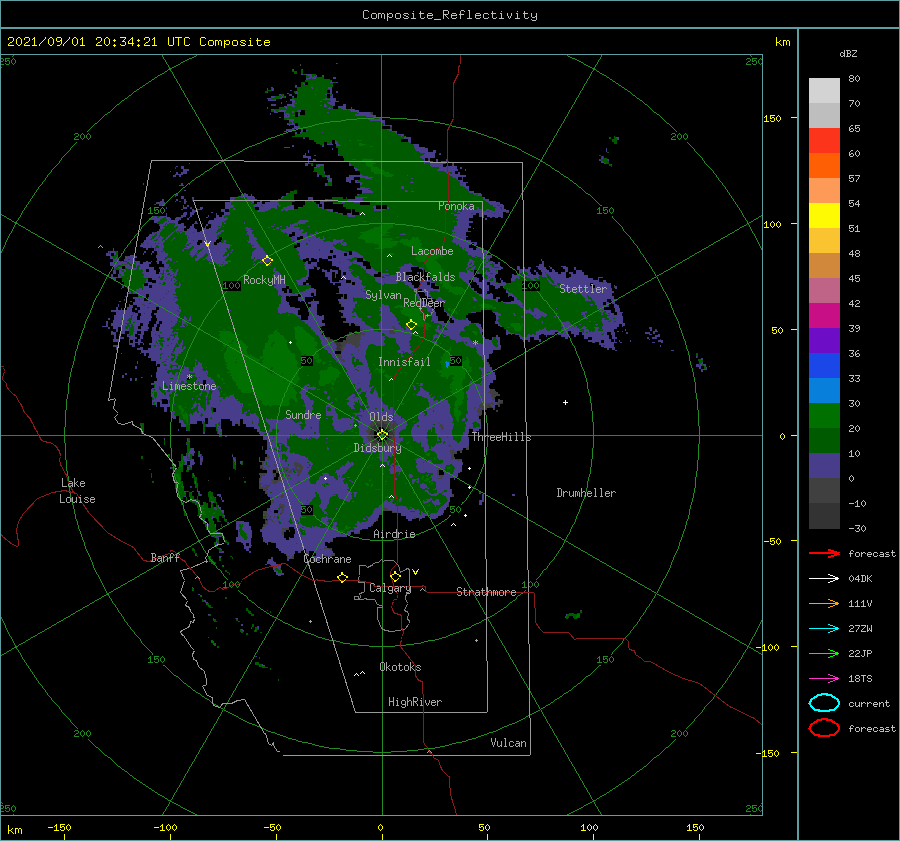900x841 pixels.
Task: Click the Didsbury town label
Action: [x=377, y=448]
